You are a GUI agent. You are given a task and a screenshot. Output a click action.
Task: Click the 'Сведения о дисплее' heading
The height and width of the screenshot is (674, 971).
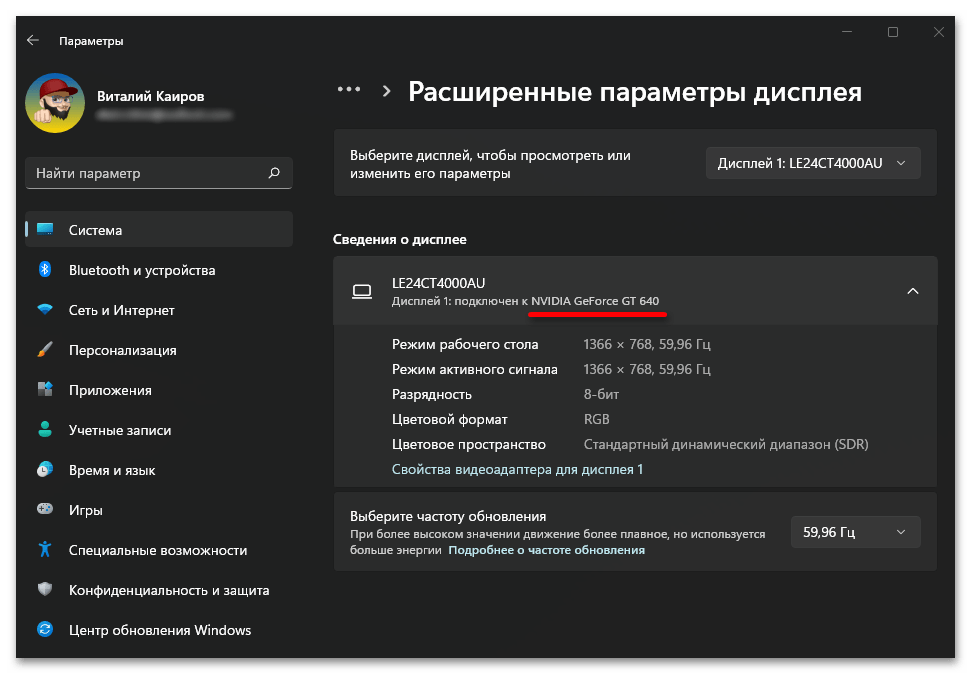(x=399, y=239)
